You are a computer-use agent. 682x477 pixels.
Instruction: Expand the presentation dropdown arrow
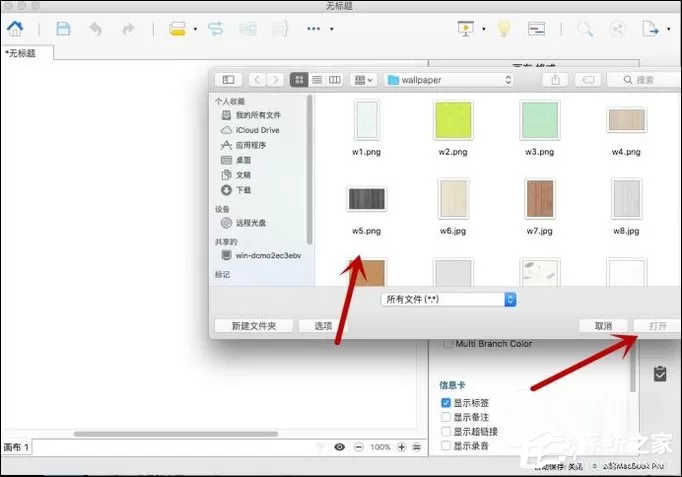pos(484,29)
